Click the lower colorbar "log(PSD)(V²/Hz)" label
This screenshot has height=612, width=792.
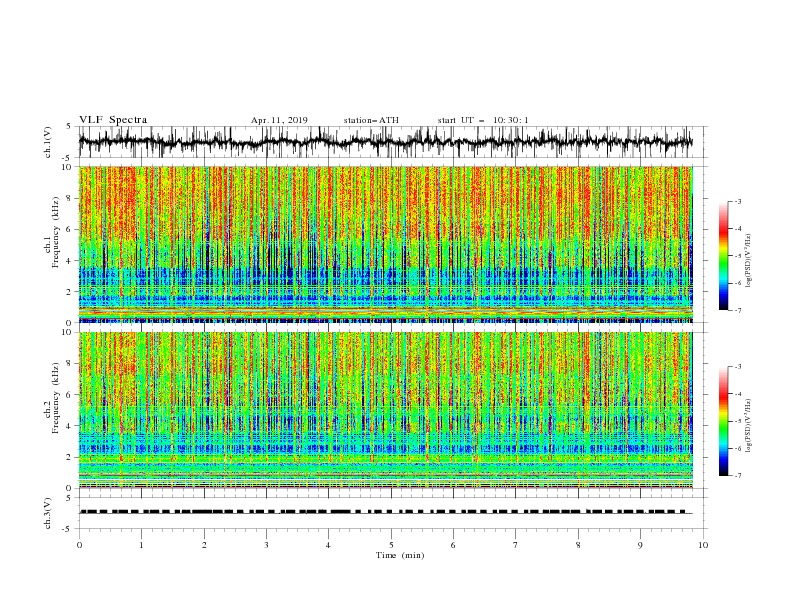pos(749,425)
